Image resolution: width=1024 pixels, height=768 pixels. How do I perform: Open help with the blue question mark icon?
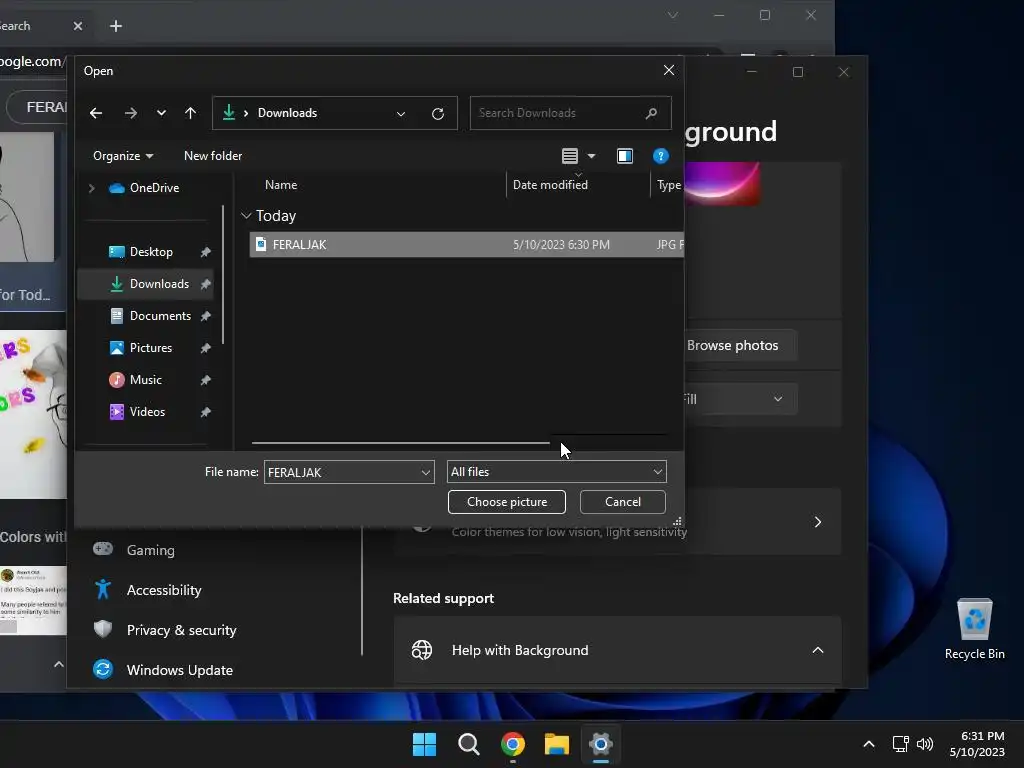coord(660,156)
